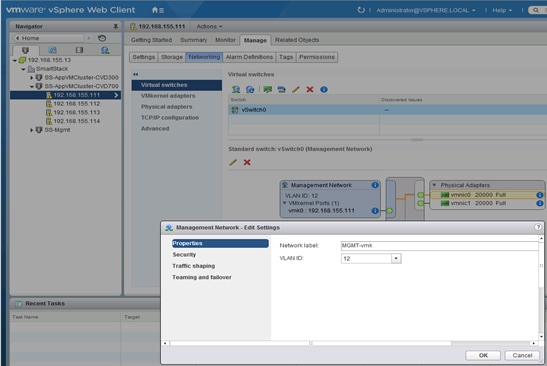The image size is (547, 366).
Task: Select vSwitch0 row in switch table
Action: pyautogui.click(x=387, y=110)
